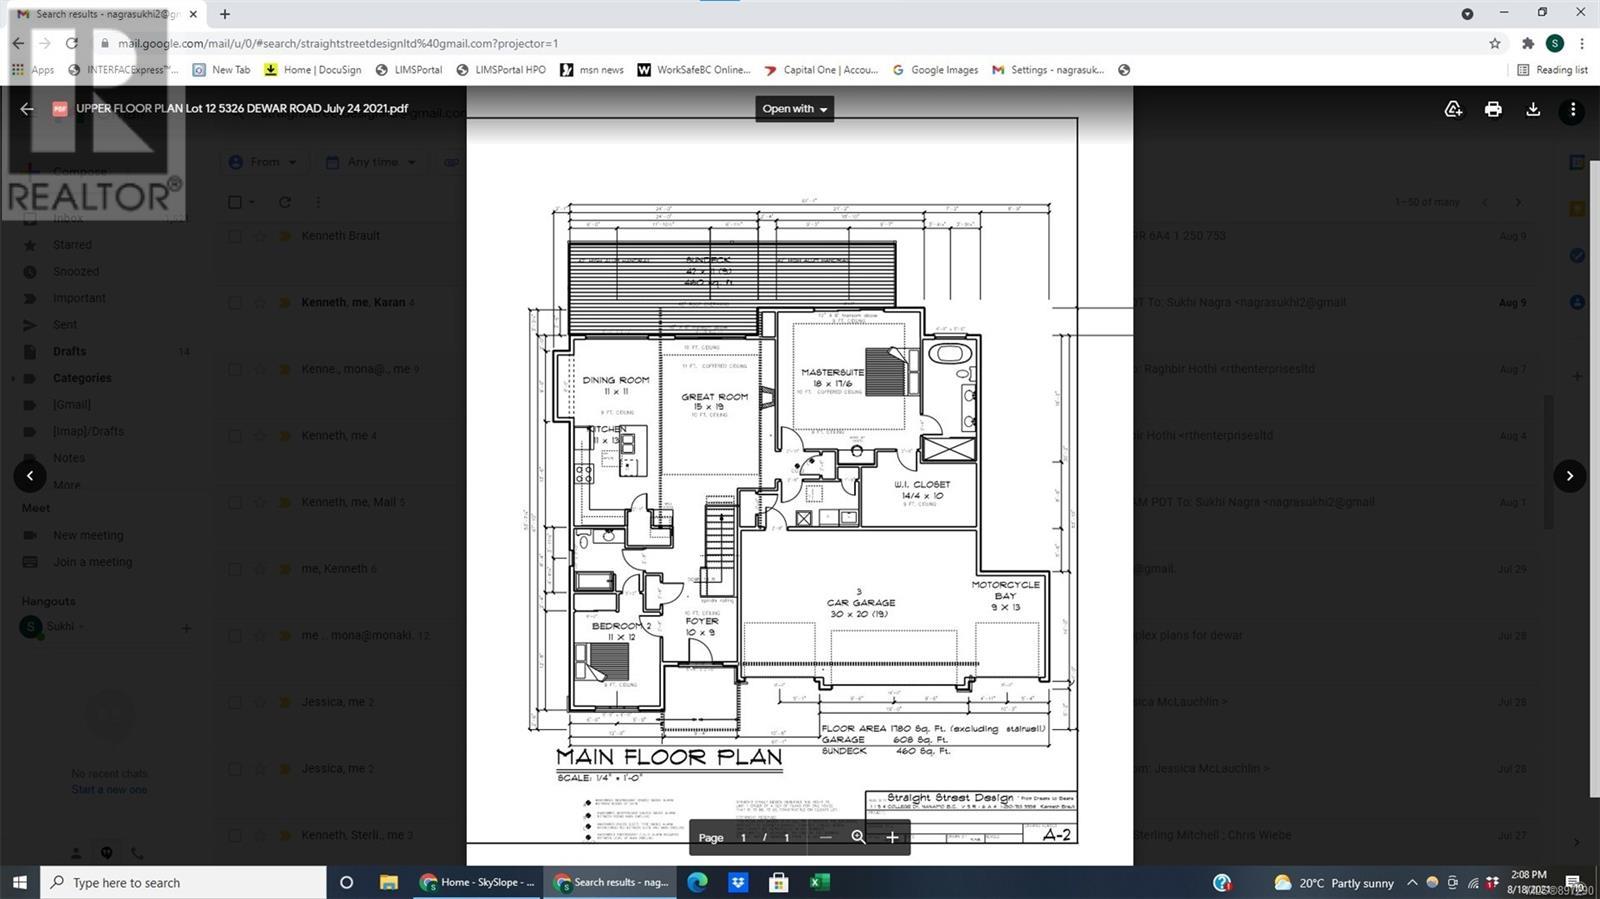Image resolution: width=1600 pixels, height=899 pixels.
Task: Open the 'Open with' dropdown
Action: 794,109
